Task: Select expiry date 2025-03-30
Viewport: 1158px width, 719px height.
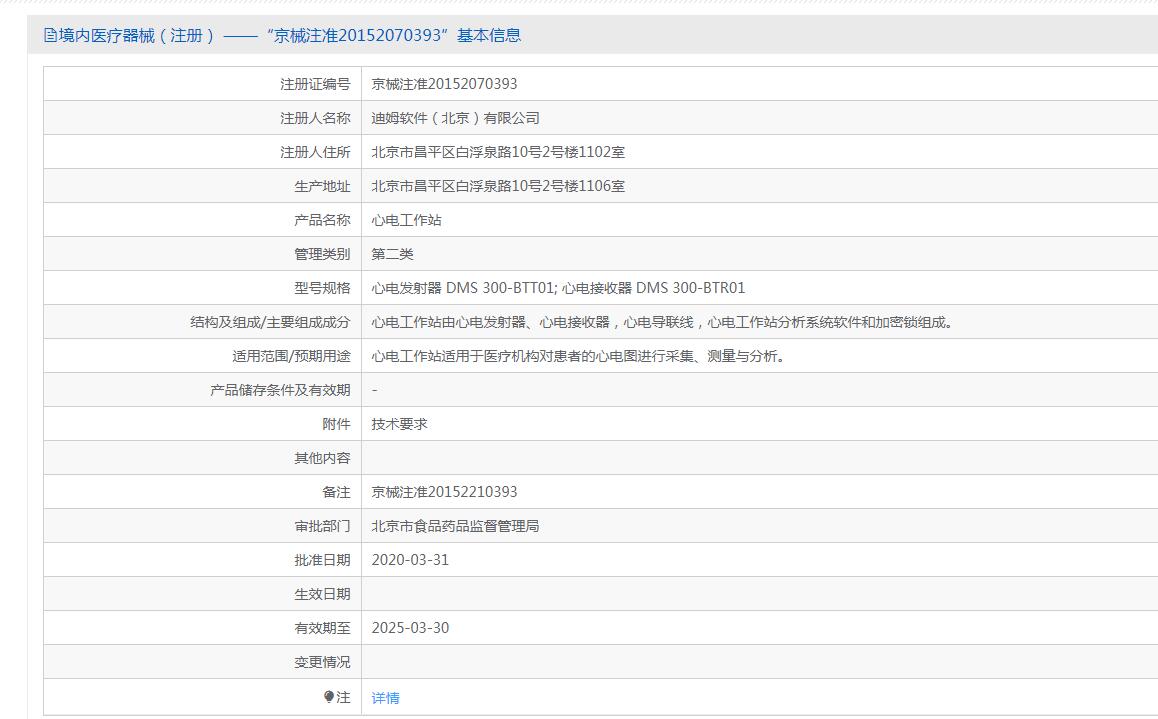Action: pos(410,627)
